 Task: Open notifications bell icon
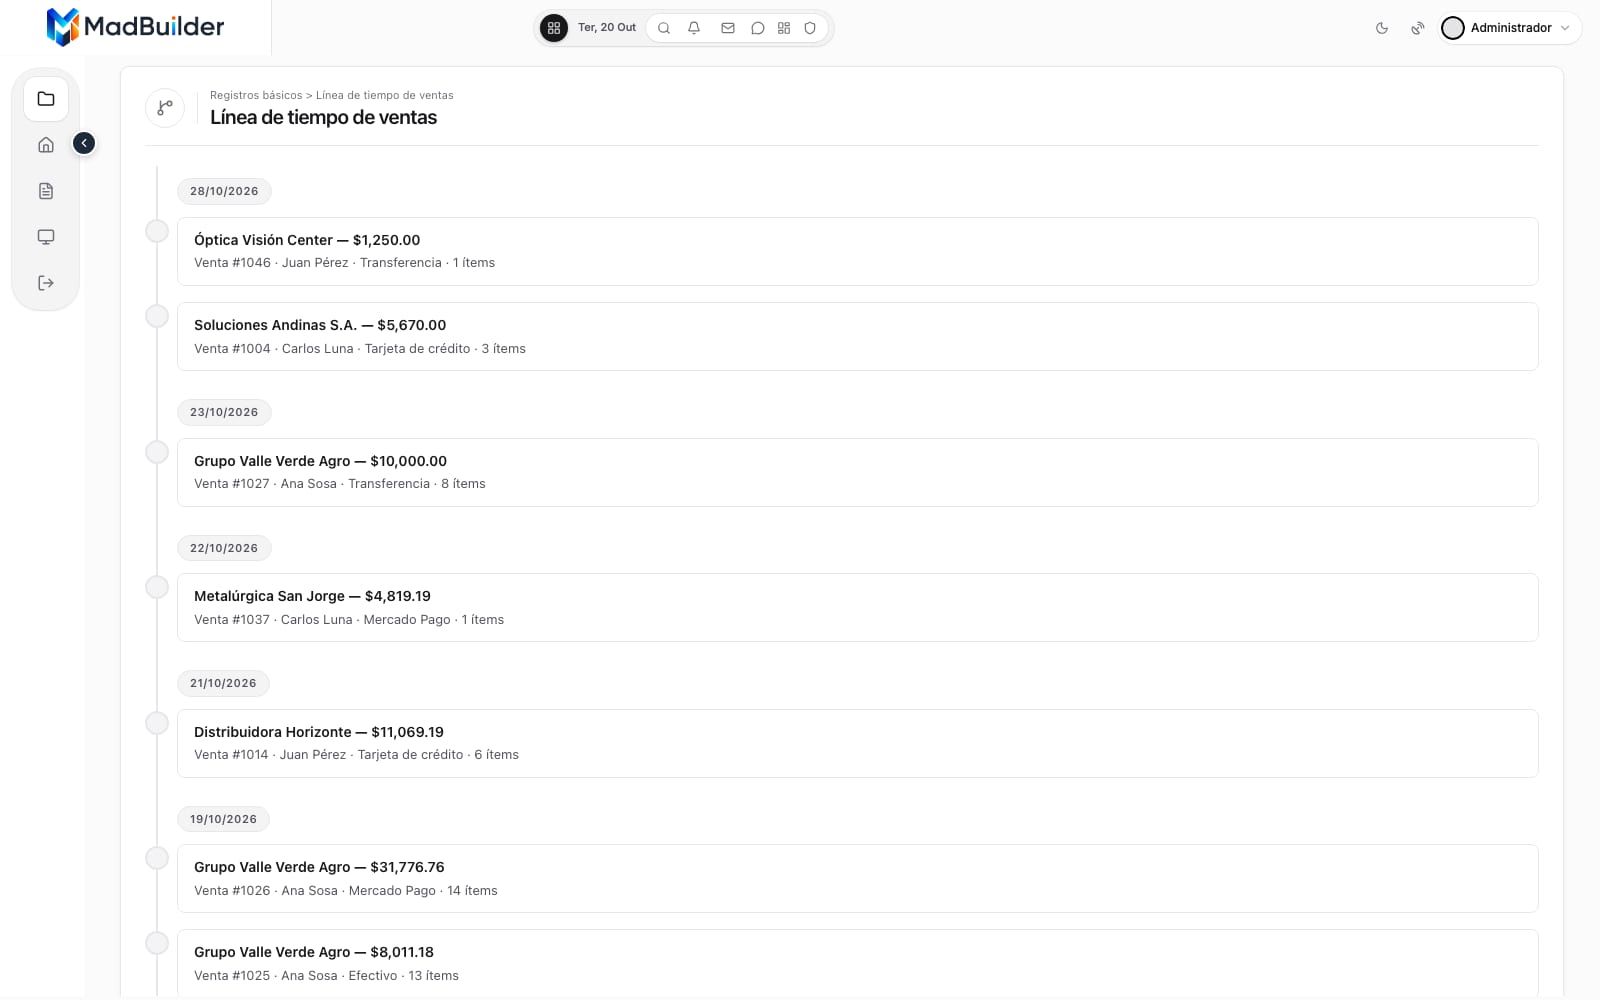(x=694, y=28)
